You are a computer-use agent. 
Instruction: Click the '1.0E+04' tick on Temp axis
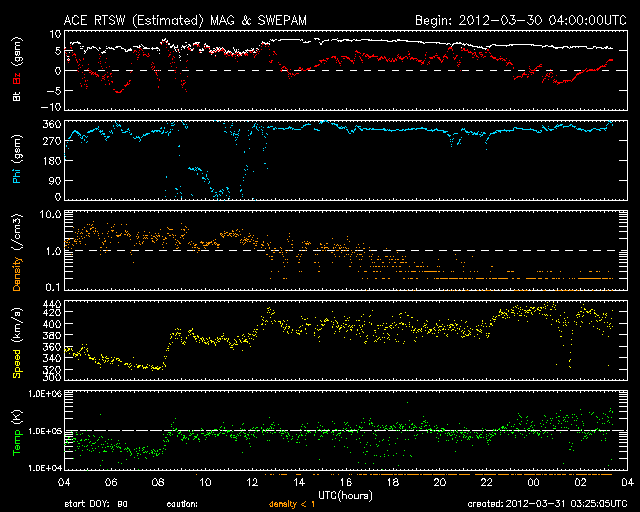[x=45, y=468]
